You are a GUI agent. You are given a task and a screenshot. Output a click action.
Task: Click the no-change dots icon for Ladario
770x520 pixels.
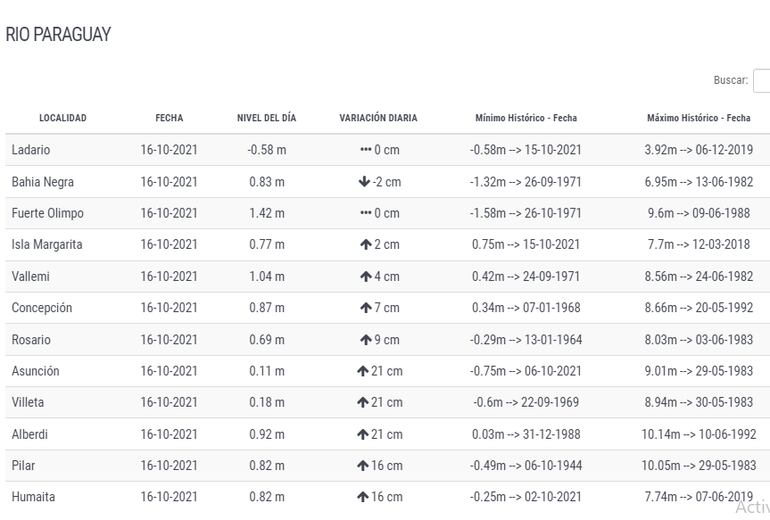coord(366,150)
